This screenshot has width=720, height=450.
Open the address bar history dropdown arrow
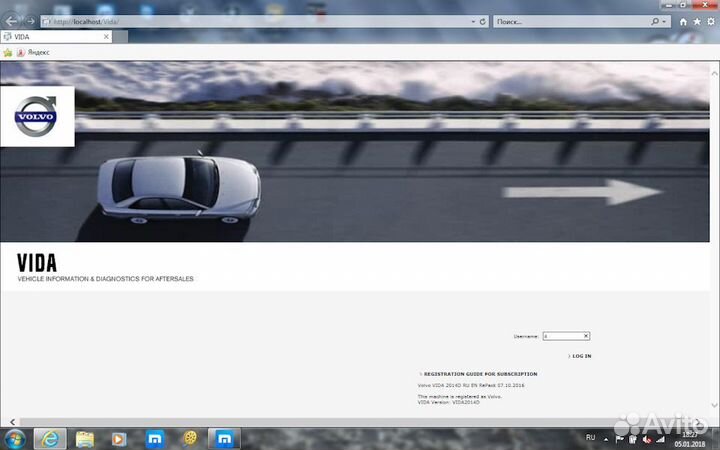coord(473,22)
